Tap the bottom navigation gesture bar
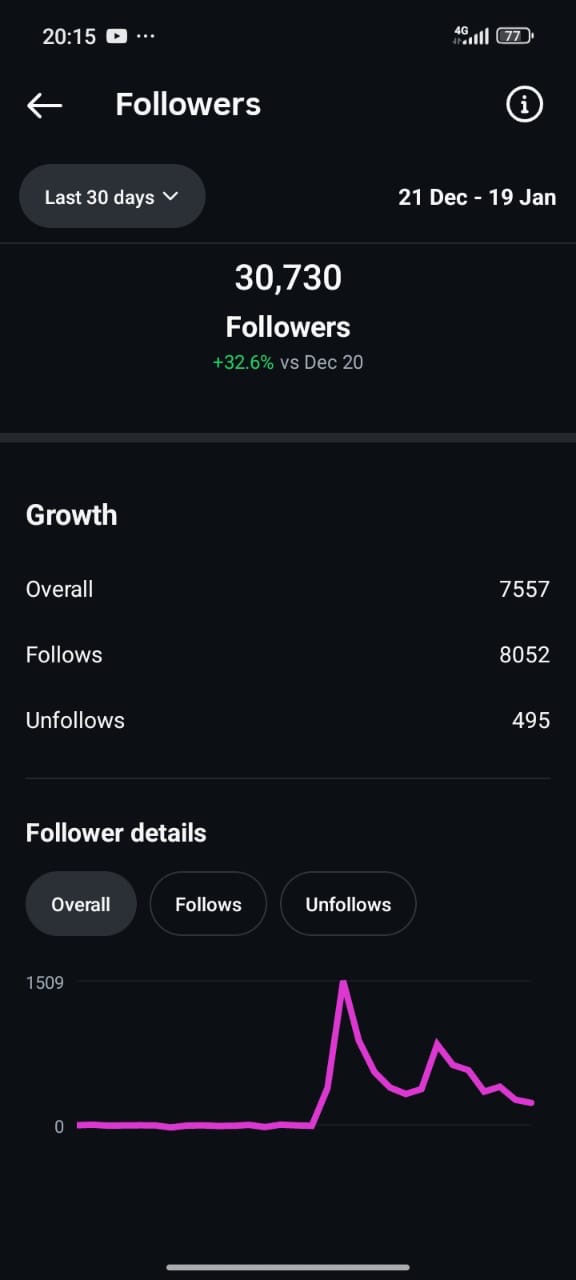Viewport: 576px width, 1280px height. tap(288, 1267)
